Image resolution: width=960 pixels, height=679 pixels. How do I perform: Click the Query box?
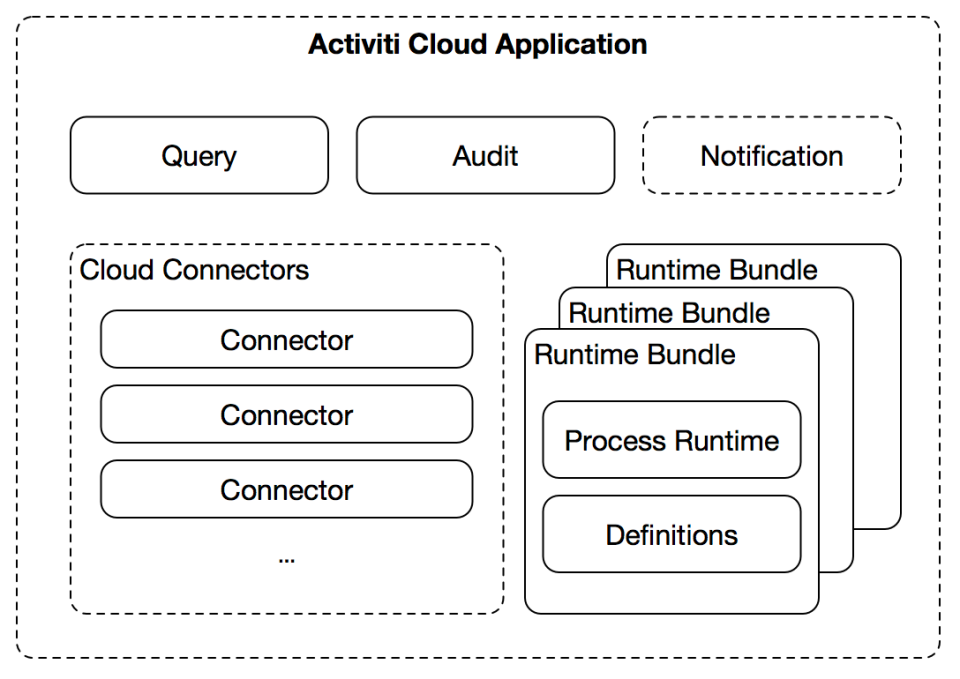pyautogui.click(x=200, y=156)
